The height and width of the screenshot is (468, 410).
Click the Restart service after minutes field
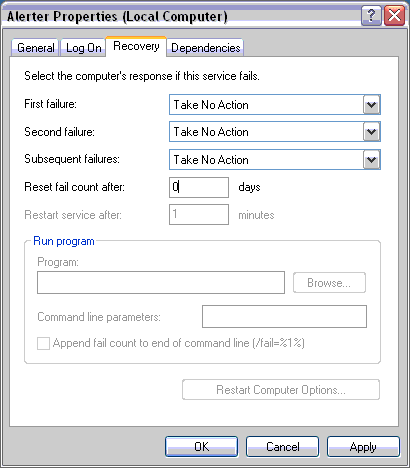tap(199, 215)
